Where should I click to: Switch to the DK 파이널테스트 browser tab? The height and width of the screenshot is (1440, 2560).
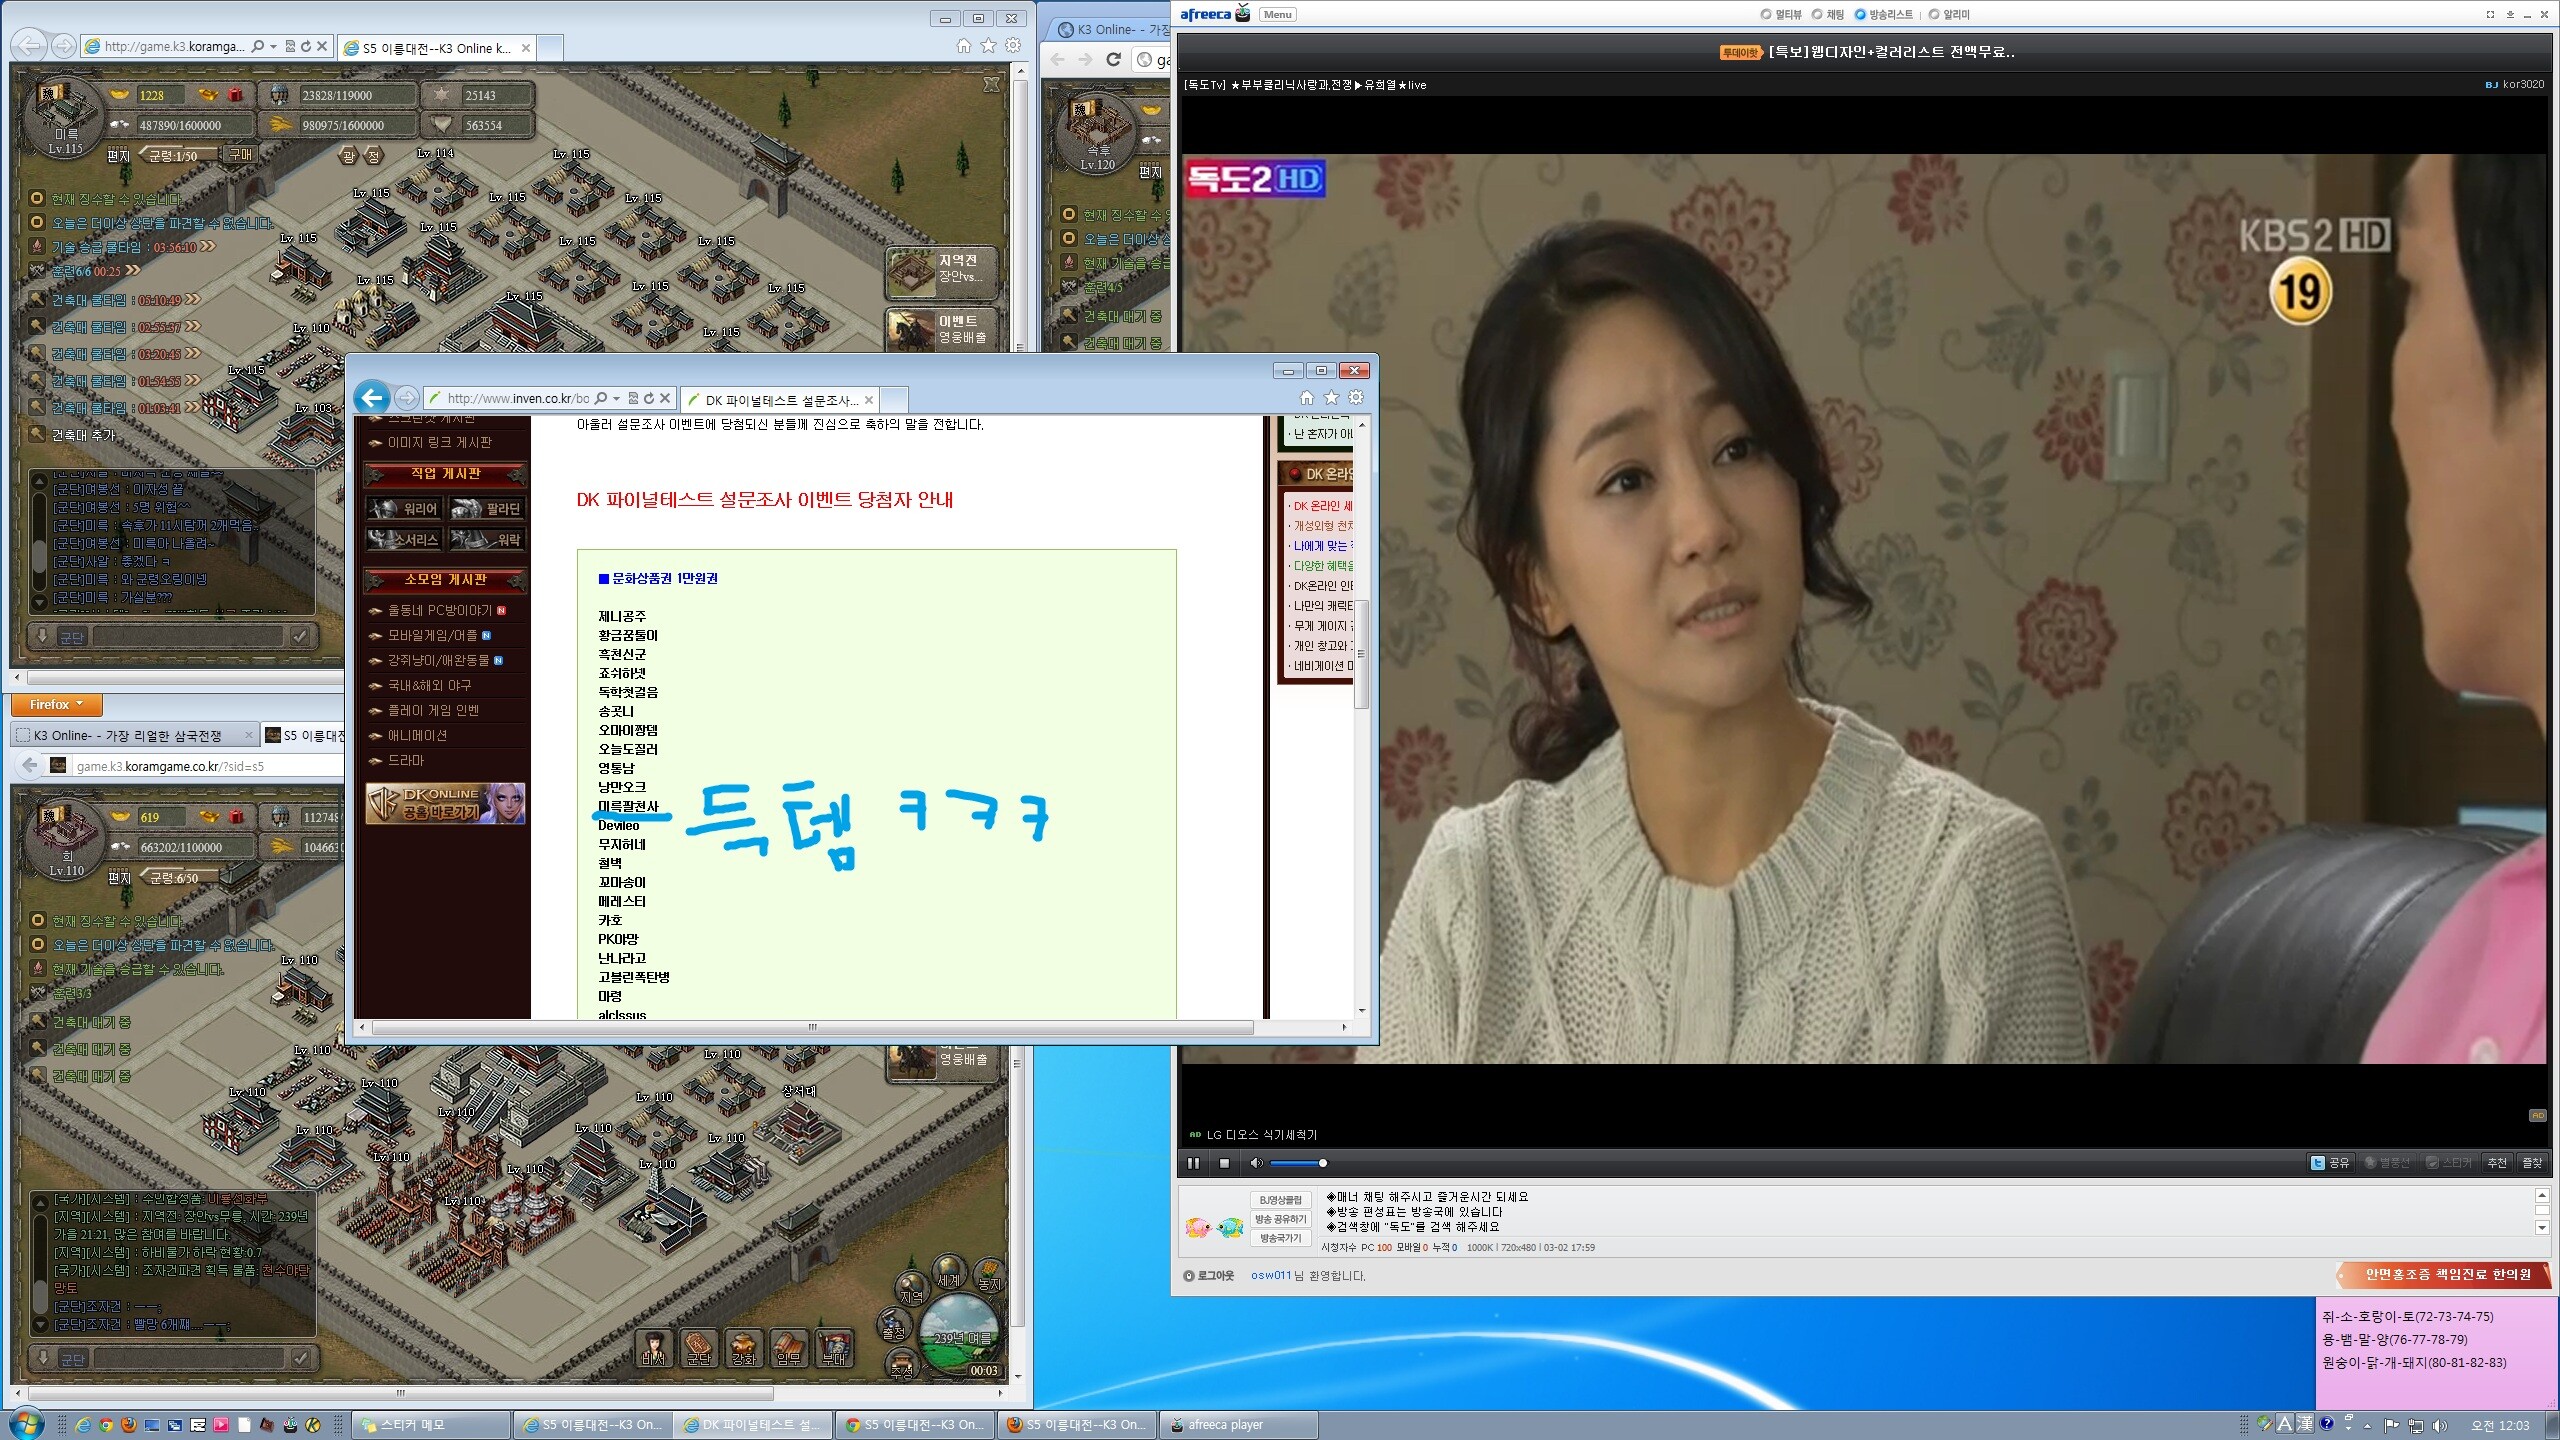click(x=780, y=400)
